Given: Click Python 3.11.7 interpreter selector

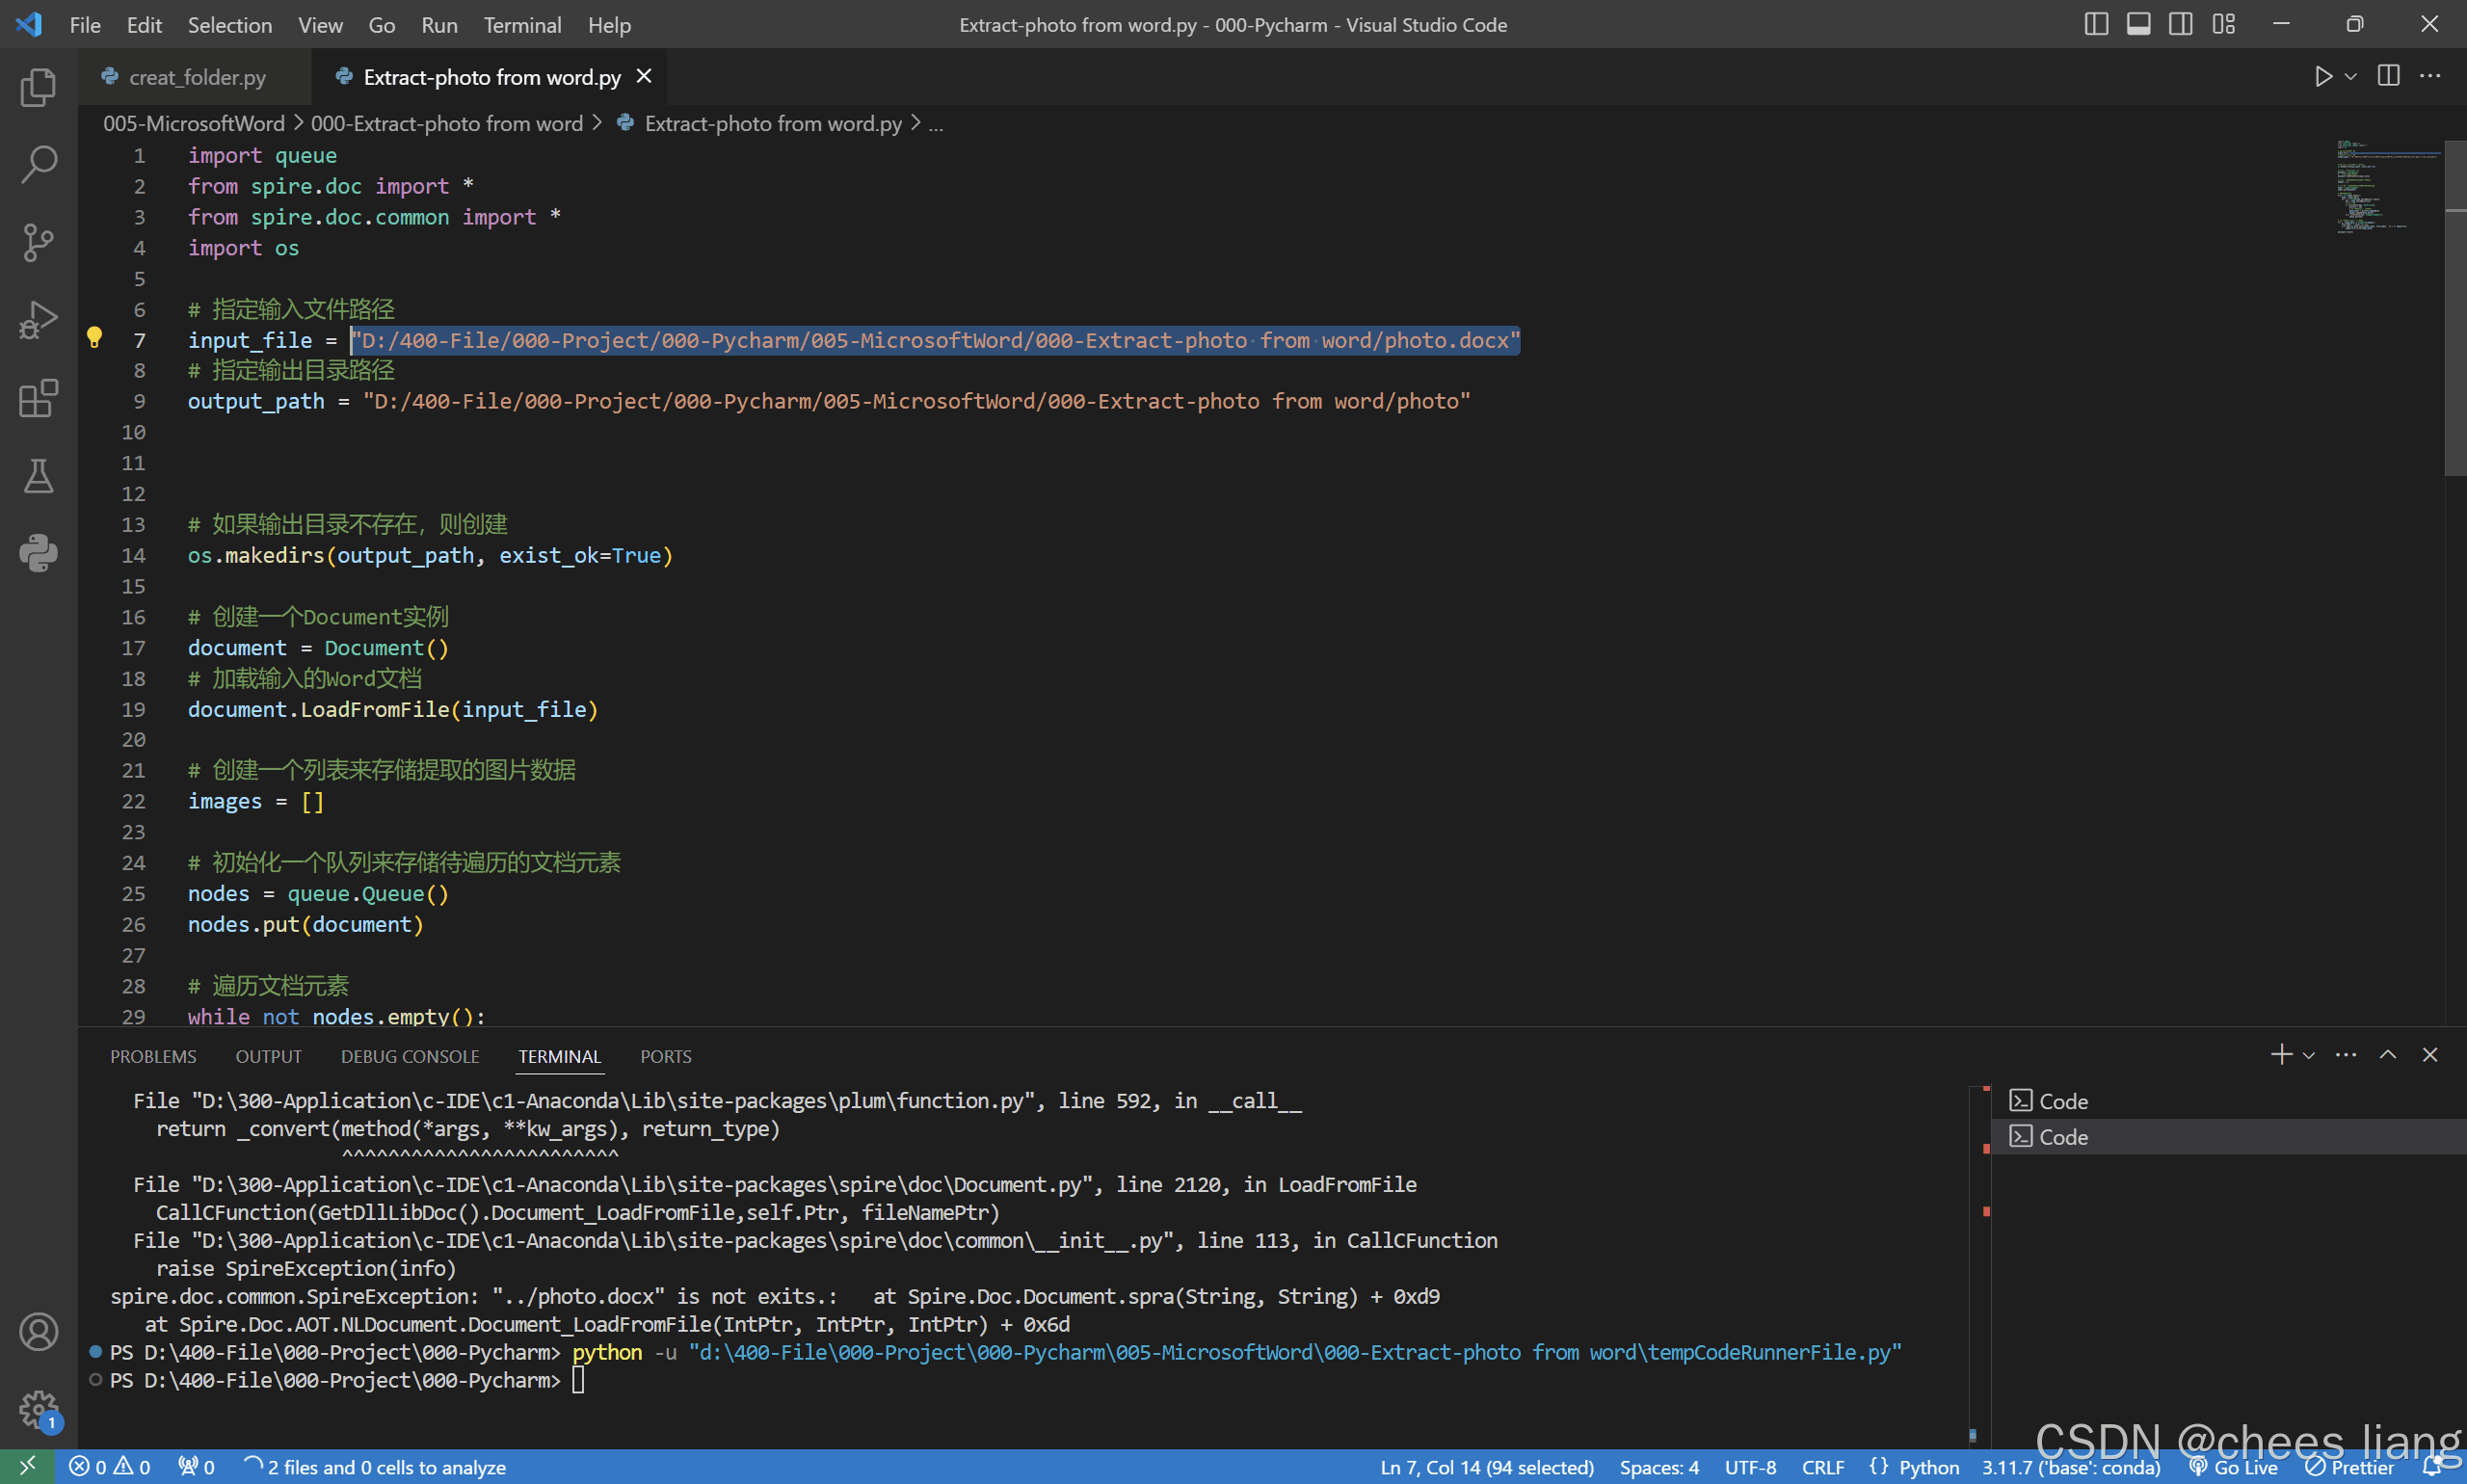Looking at the screenshot, I should tap(2070, 1467).
